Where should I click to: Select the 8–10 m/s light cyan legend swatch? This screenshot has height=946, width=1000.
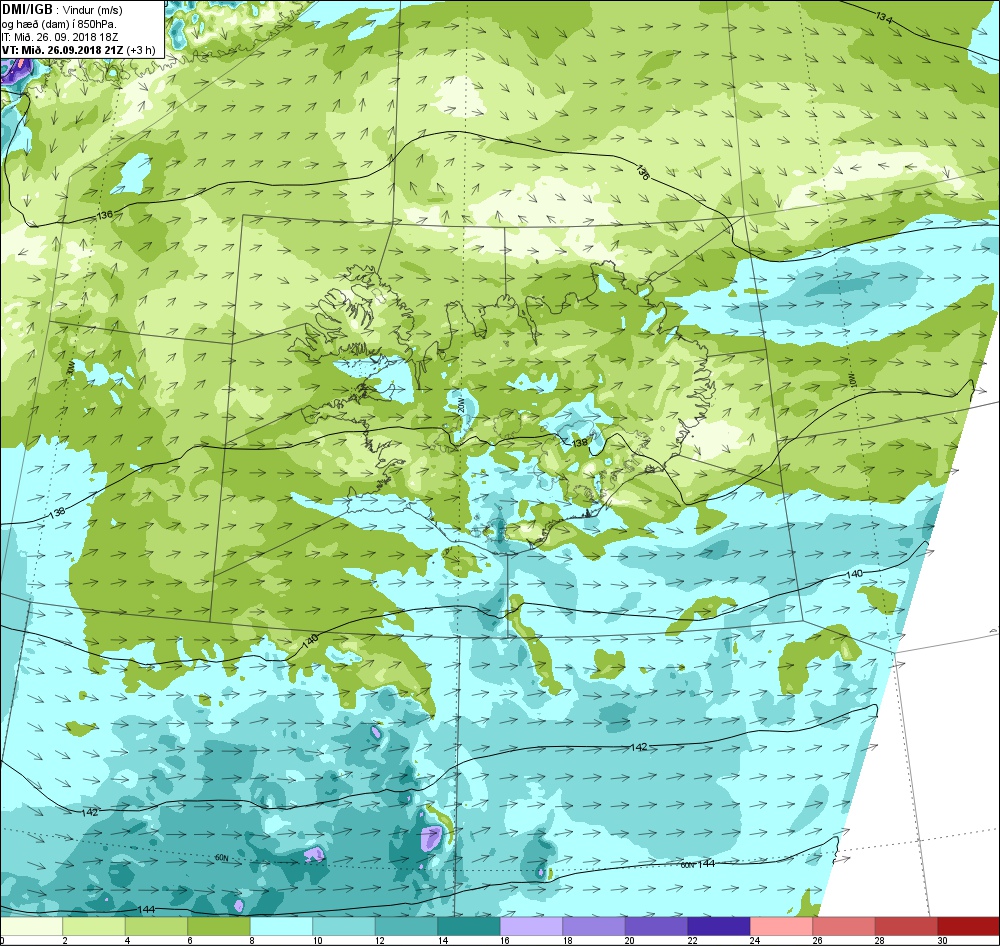[282, 926]
